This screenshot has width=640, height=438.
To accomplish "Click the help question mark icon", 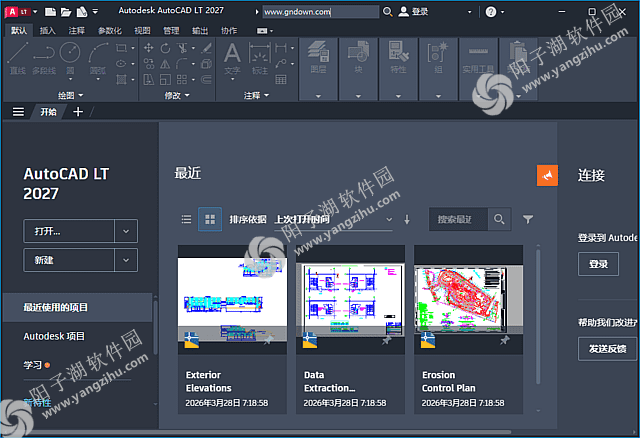I will 491,12.
